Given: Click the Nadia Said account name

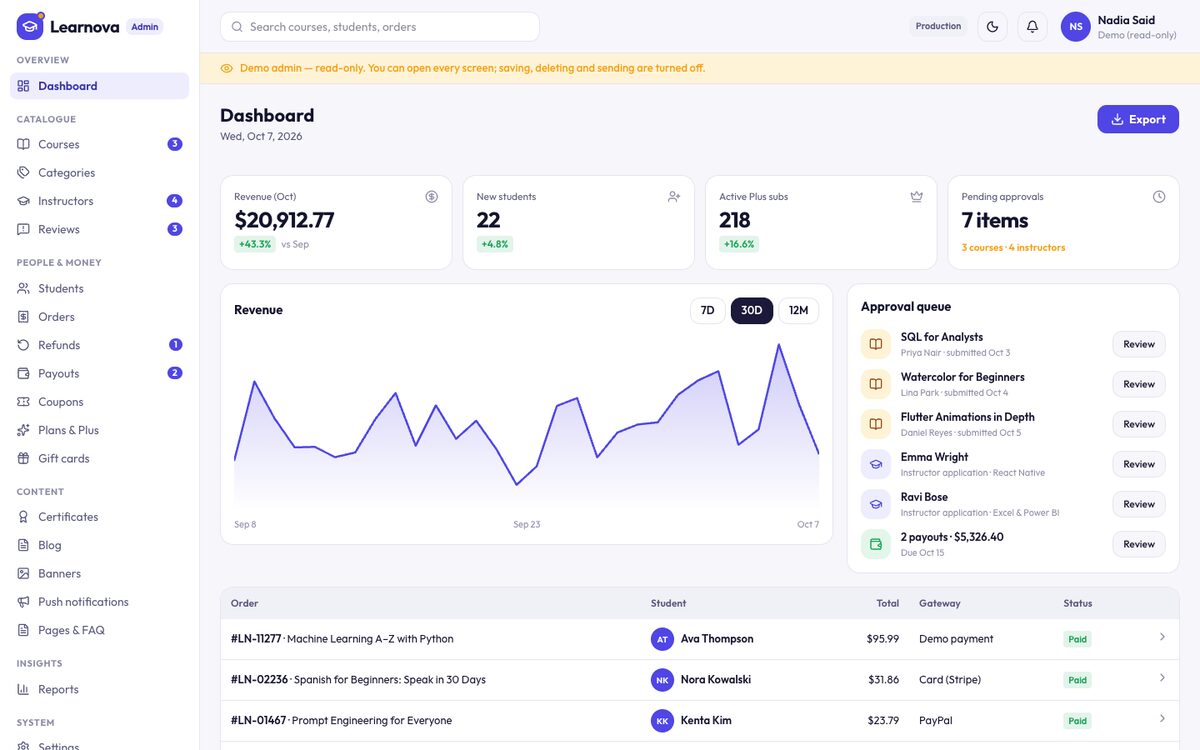Looking at the screenshot, I should coord(1126,20).
